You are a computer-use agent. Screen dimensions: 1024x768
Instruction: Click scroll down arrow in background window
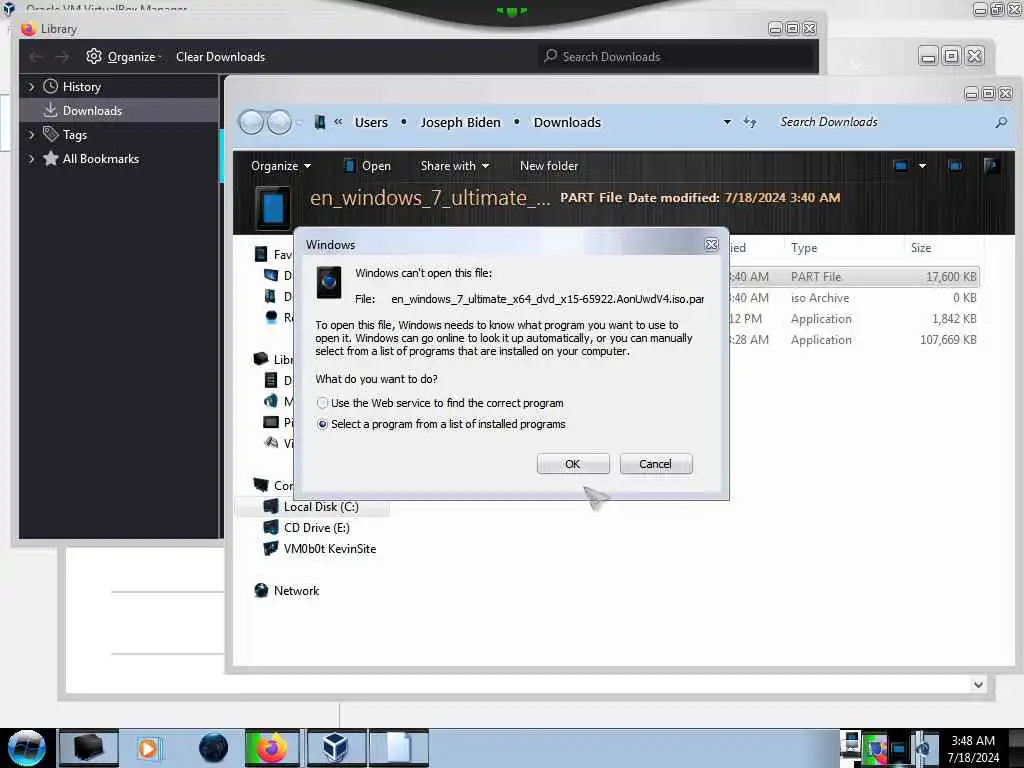click(978, 684)
